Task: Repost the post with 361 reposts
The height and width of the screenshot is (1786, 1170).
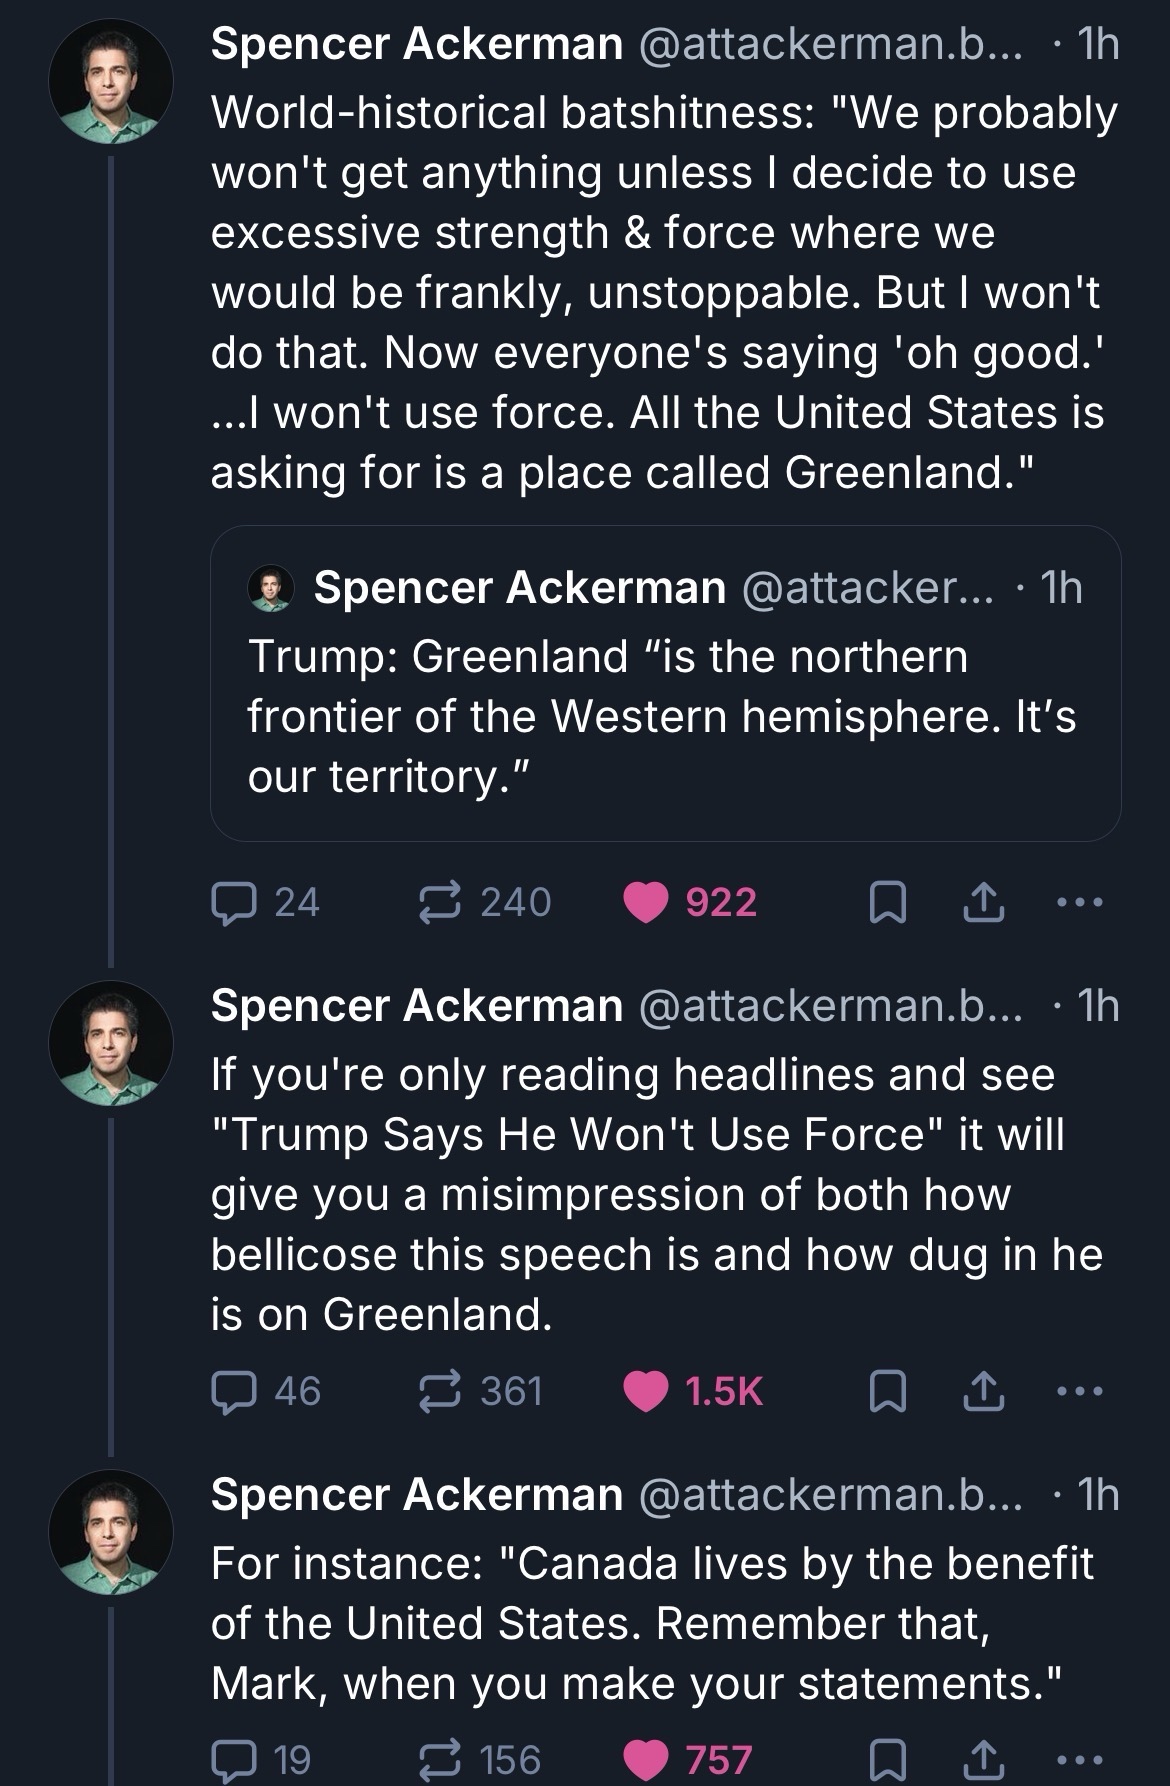Action: (438, 1391)
